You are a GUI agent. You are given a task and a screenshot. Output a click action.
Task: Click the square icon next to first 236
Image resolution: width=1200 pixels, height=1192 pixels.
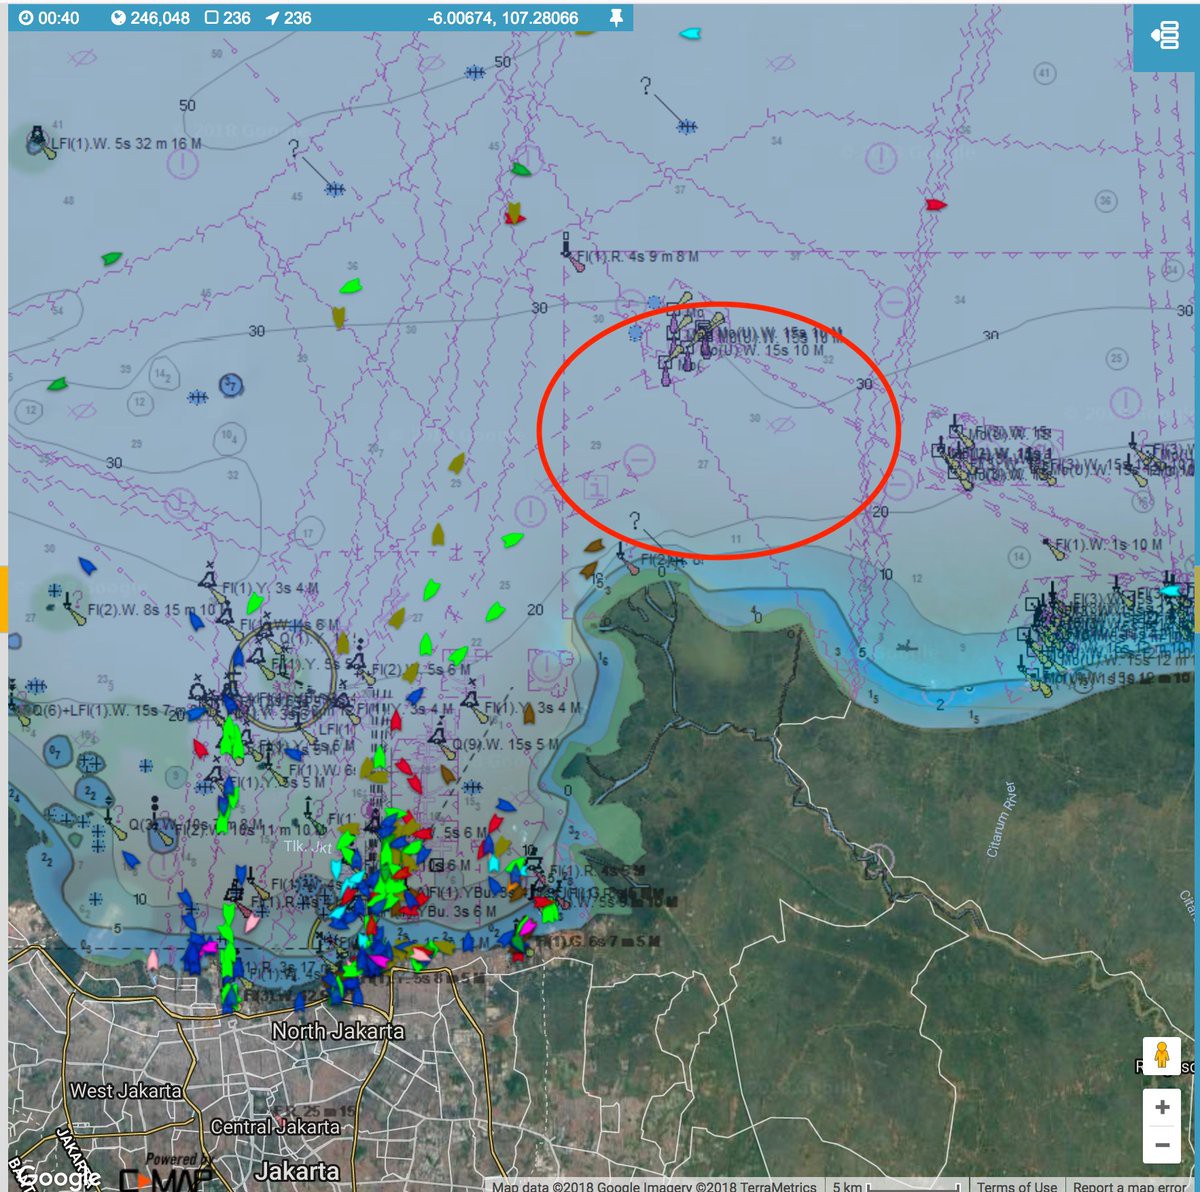pyautogui.click(x=211, y=18)
